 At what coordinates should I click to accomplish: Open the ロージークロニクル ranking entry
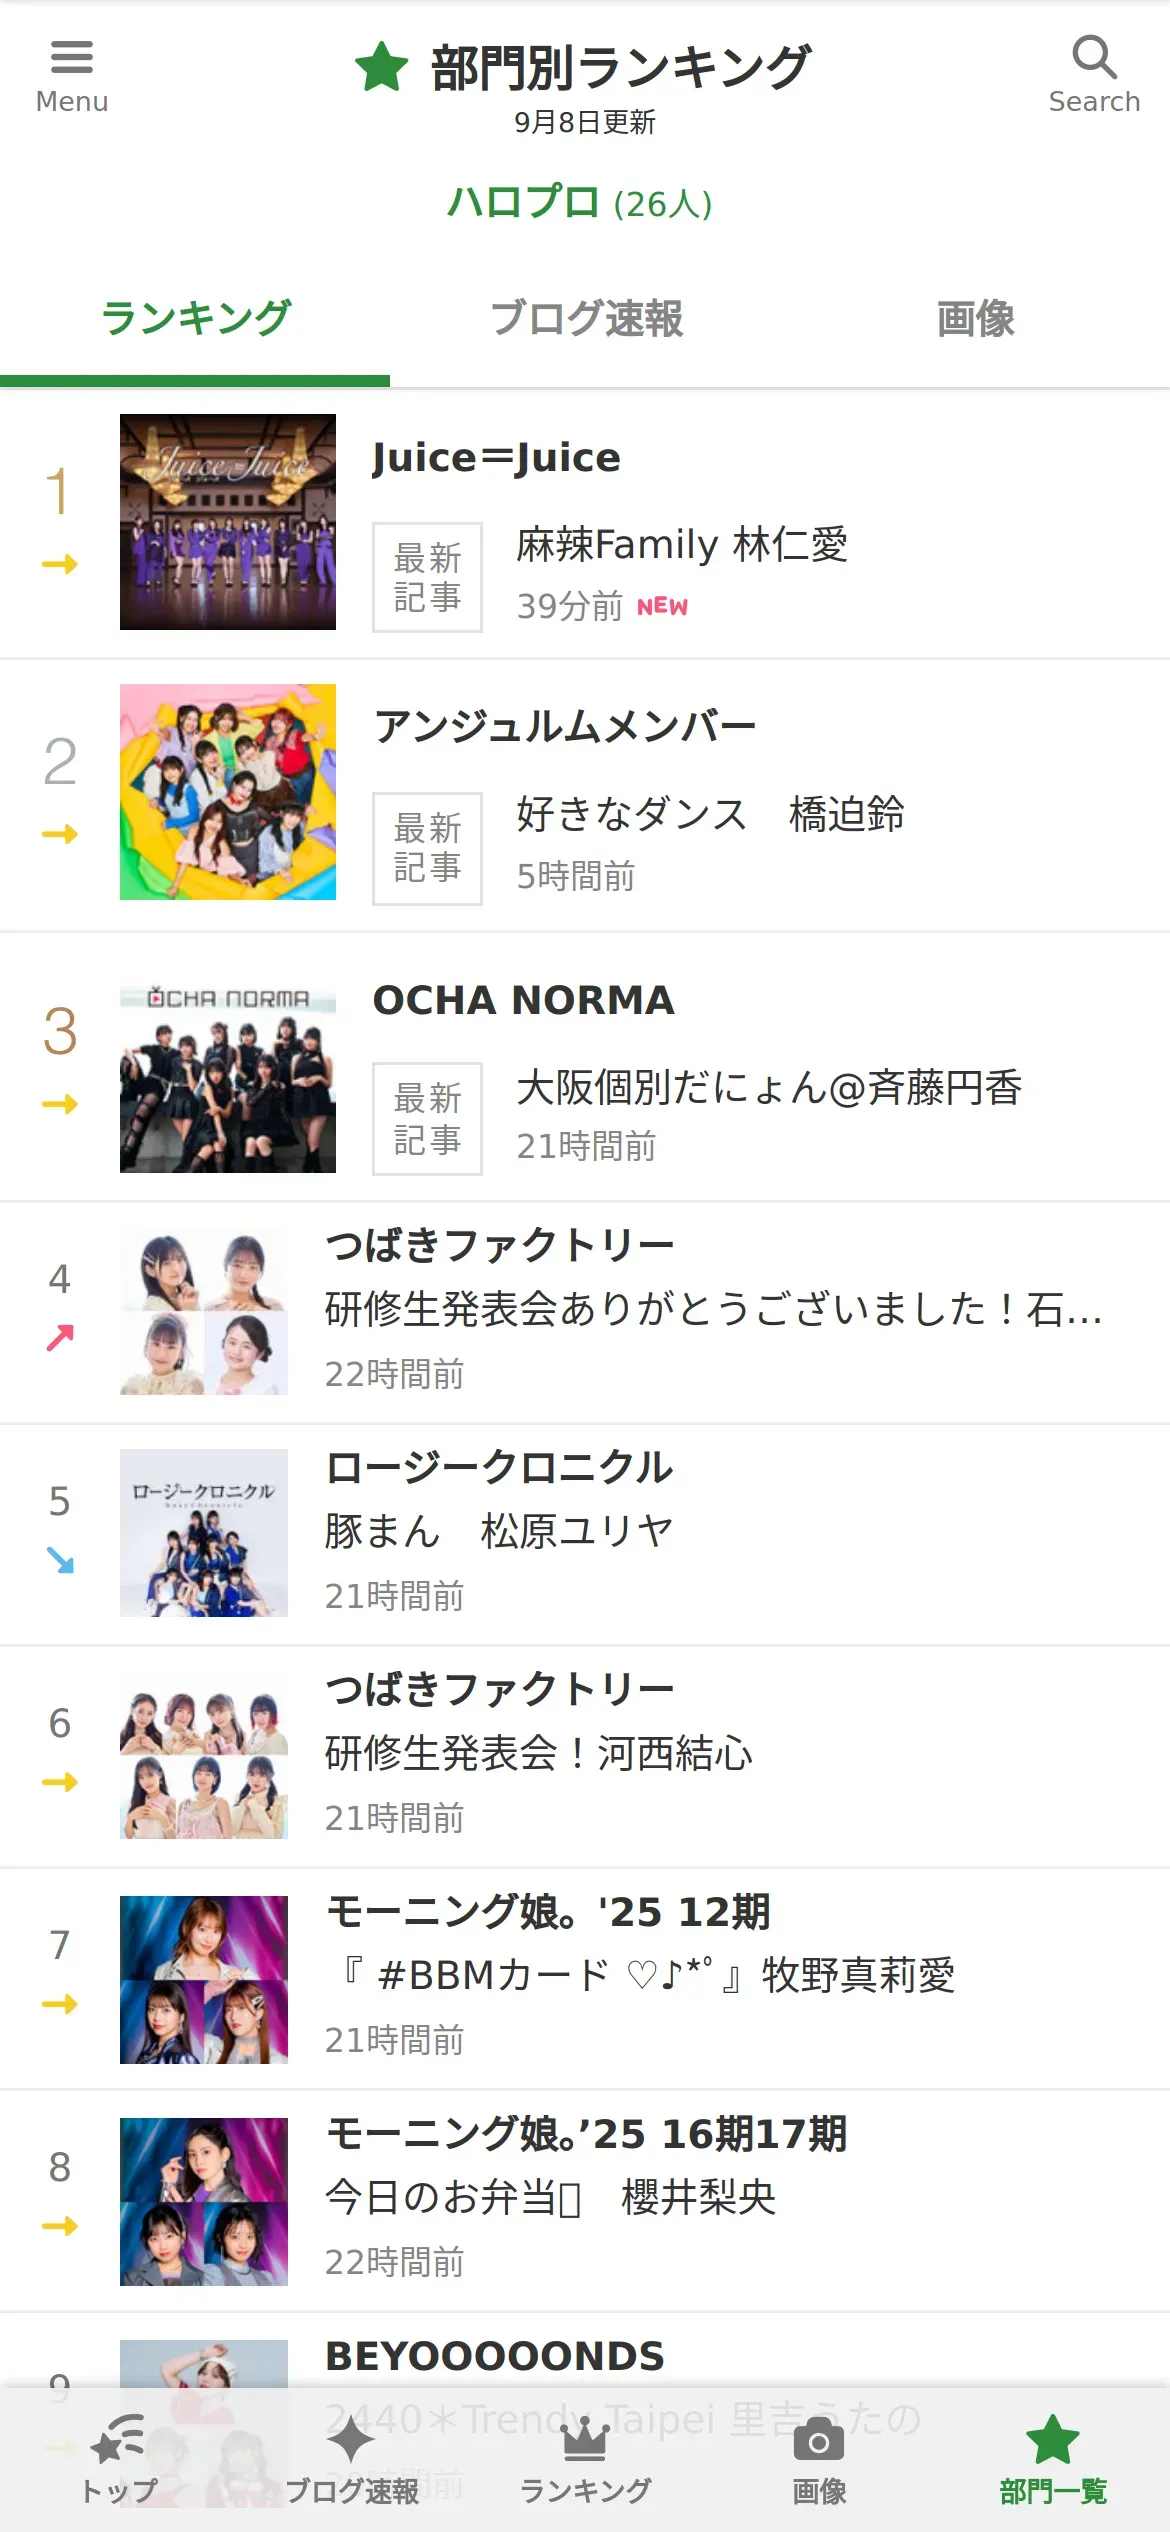coord(499,1468)
